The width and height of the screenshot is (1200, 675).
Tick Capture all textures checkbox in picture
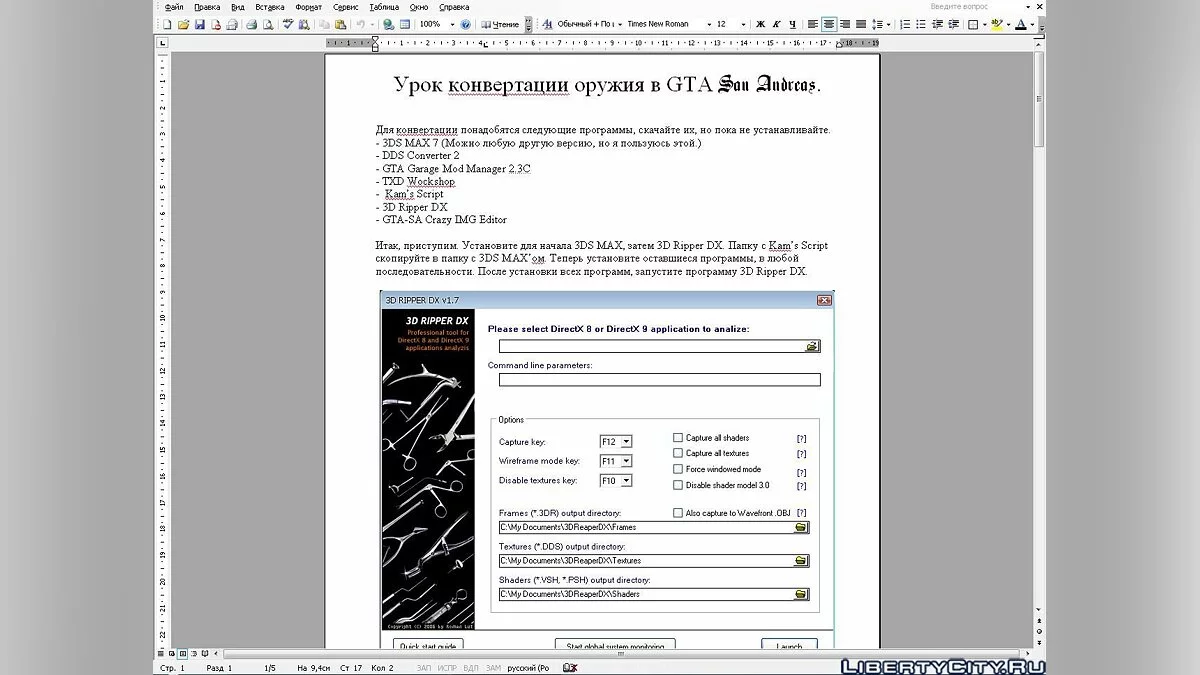pyautogui.click(x=678, y=453)
